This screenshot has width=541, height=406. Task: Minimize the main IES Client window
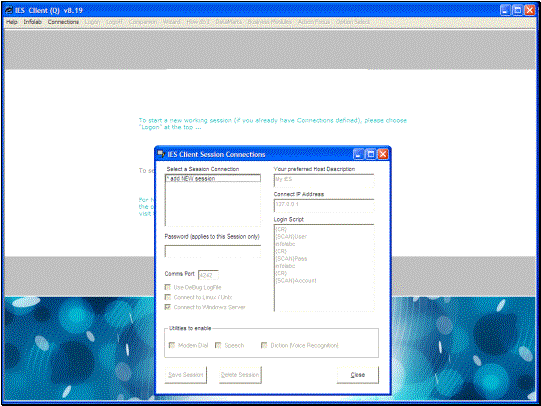505,10
